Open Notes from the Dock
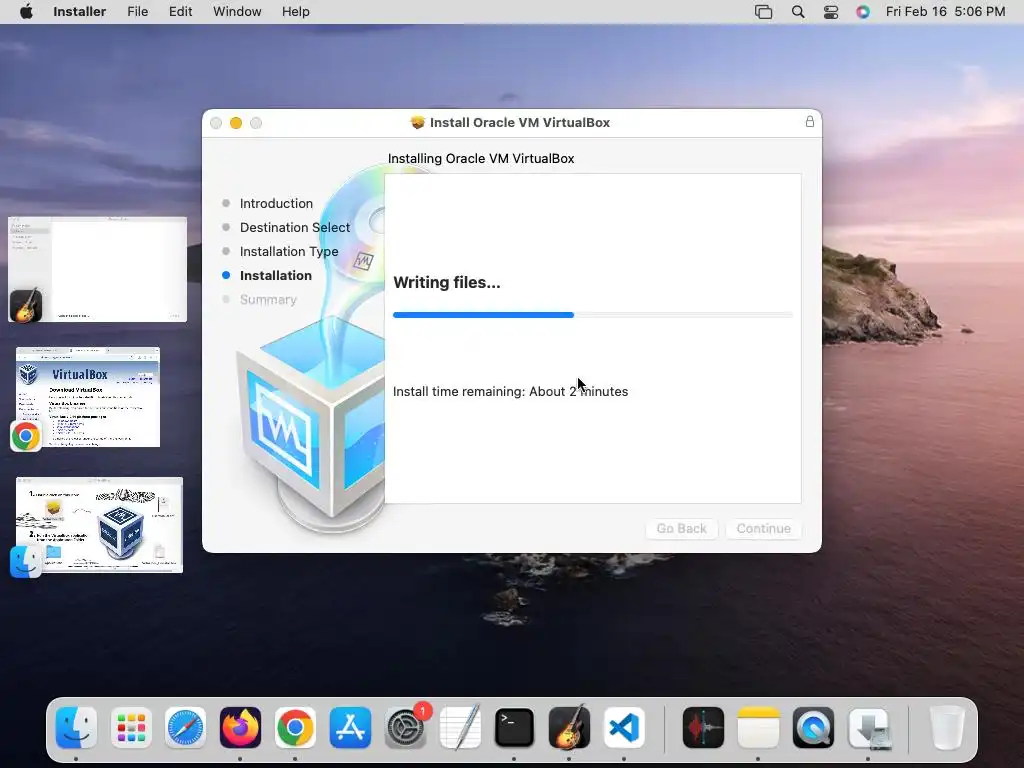Image resolution: width=1024 pixels, height=768 pixels. click(x=758, y=727)
